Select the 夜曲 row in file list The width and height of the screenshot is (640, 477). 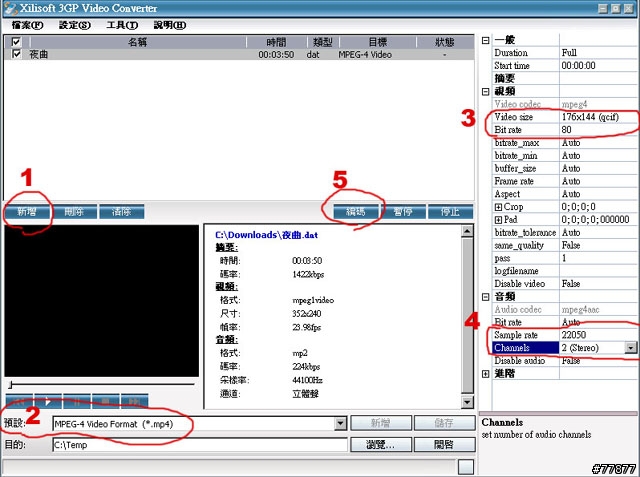coord(239,54)
